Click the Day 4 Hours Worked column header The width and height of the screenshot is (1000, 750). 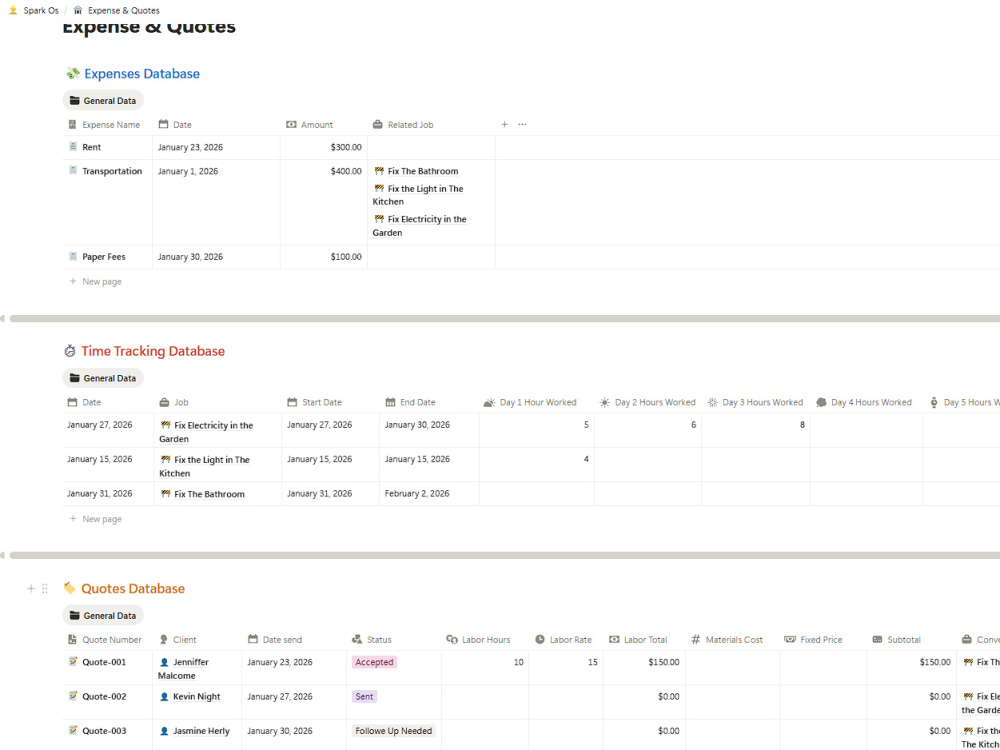[864, 402]
